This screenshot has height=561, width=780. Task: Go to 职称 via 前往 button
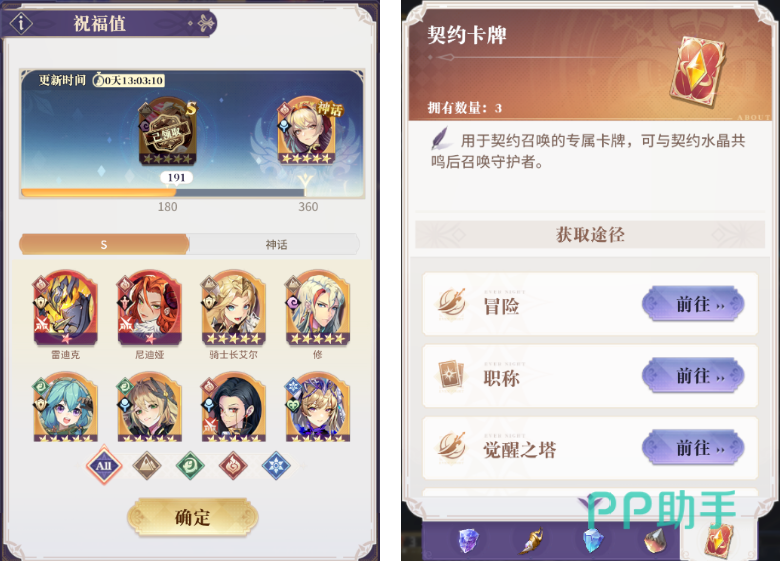click(693, 375)
